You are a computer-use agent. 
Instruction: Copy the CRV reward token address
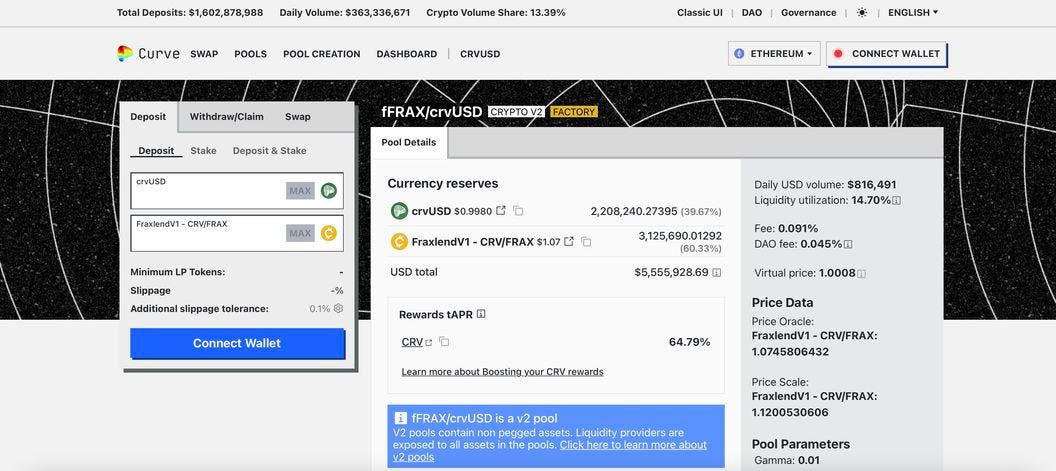444,342
